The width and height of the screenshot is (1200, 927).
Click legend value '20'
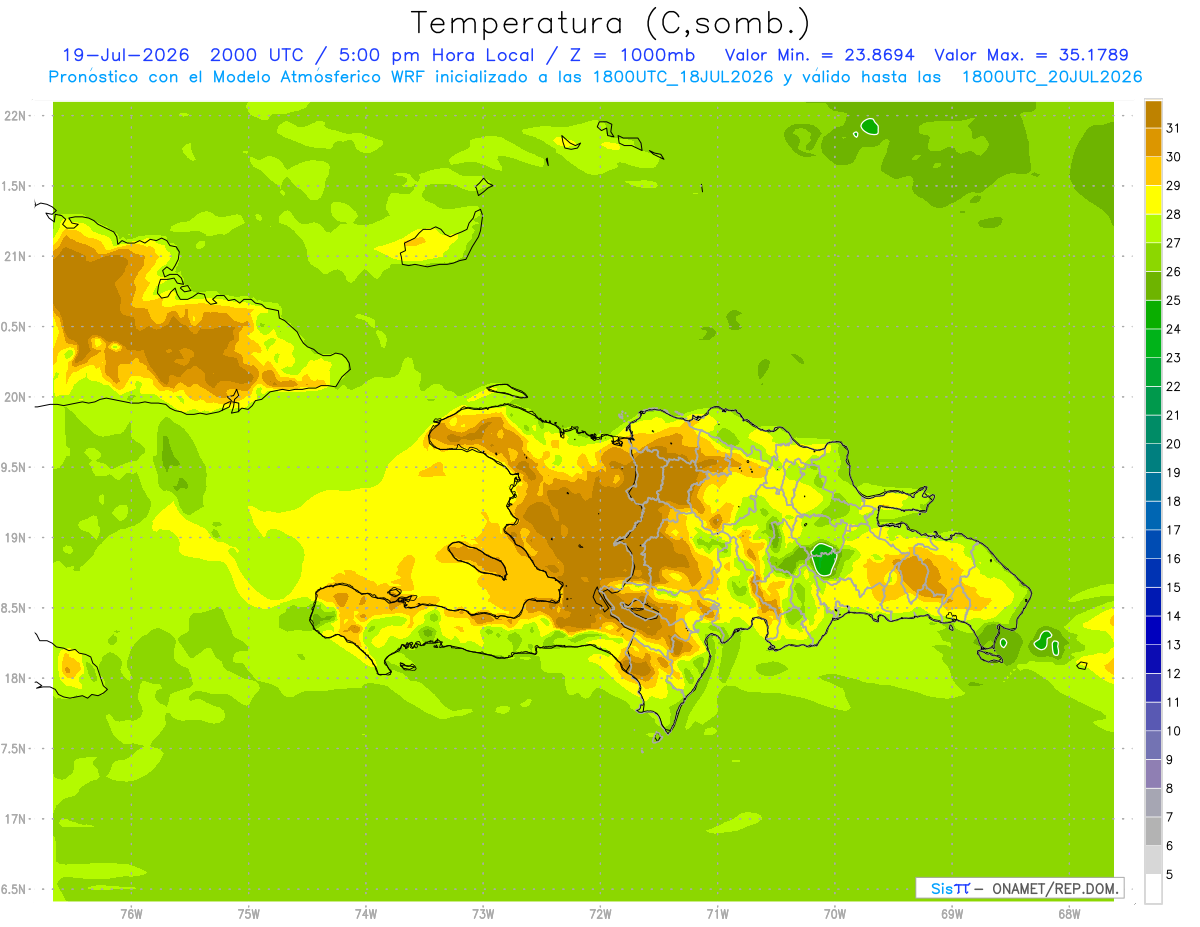coord(1174,444)
